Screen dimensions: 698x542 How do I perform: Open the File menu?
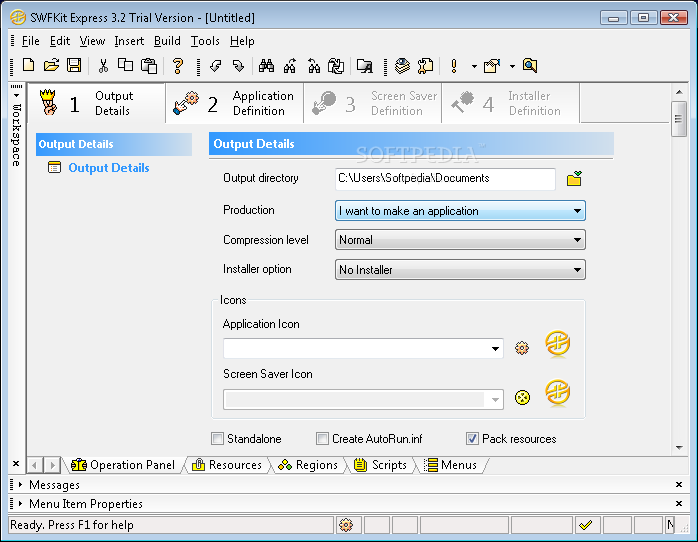coord(31,41)
